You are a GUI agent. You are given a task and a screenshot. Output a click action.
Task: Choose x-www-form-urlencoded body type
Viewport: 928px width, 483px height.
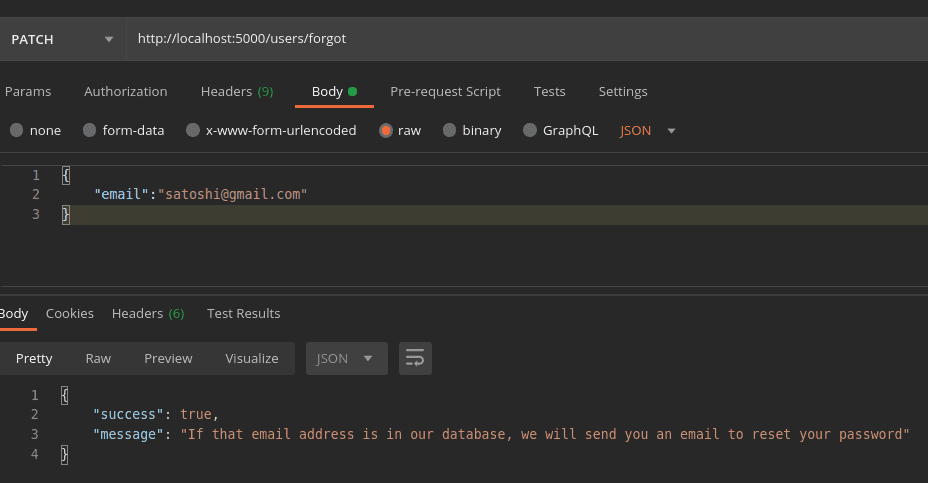point(193,130)
